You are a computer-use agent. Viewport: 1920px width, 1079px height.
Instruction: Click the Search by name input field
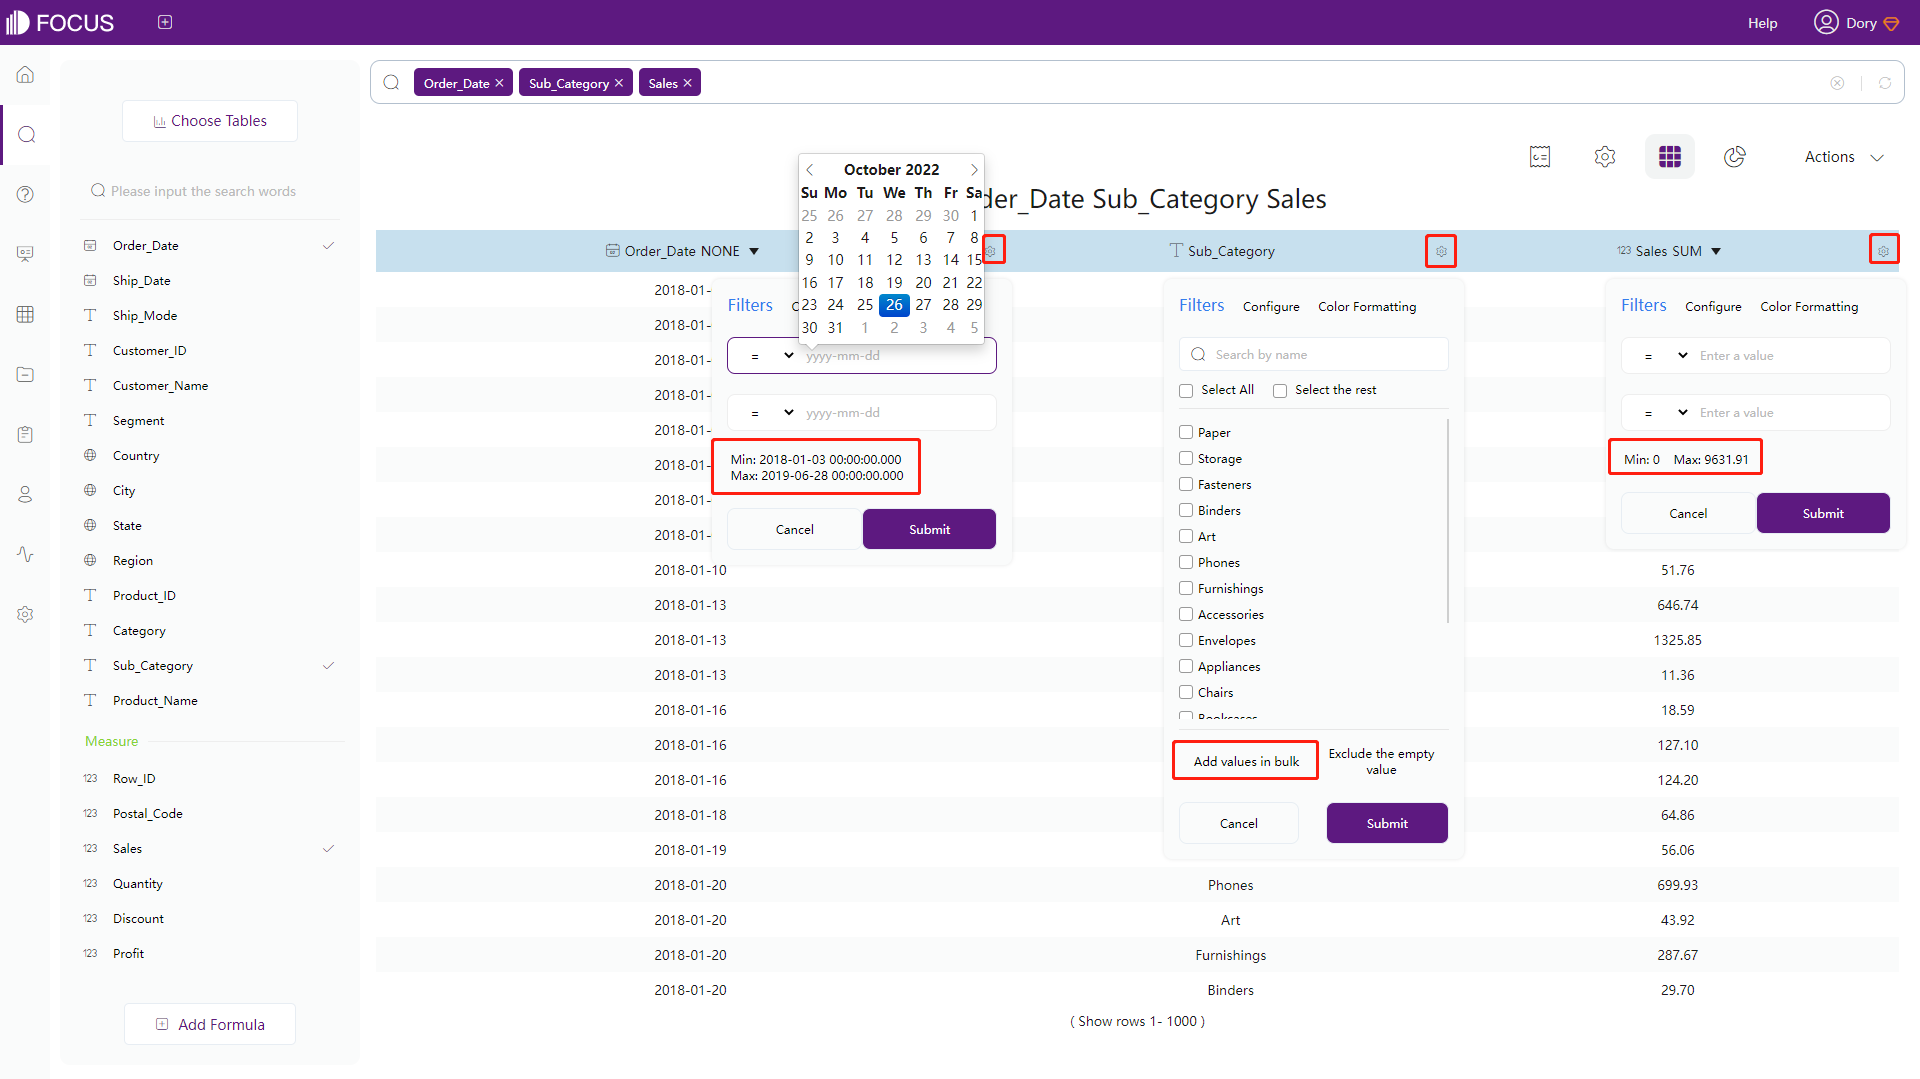coord(1314,355)
